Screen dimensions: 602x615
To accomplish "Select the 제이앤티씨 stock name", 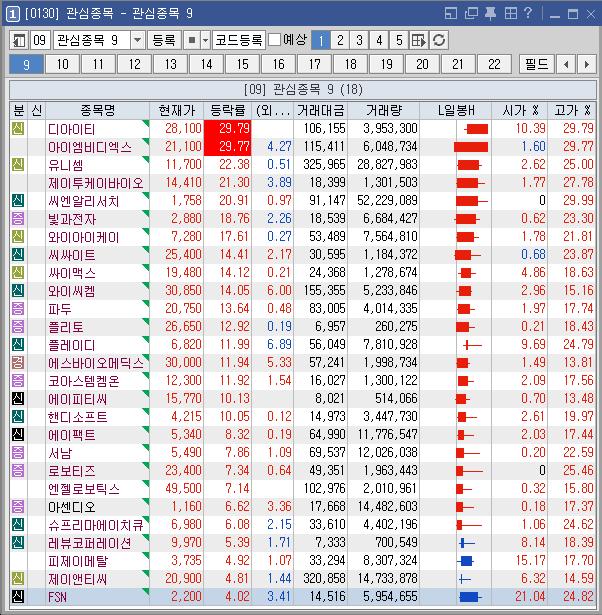I will click(x=77, y=579).
